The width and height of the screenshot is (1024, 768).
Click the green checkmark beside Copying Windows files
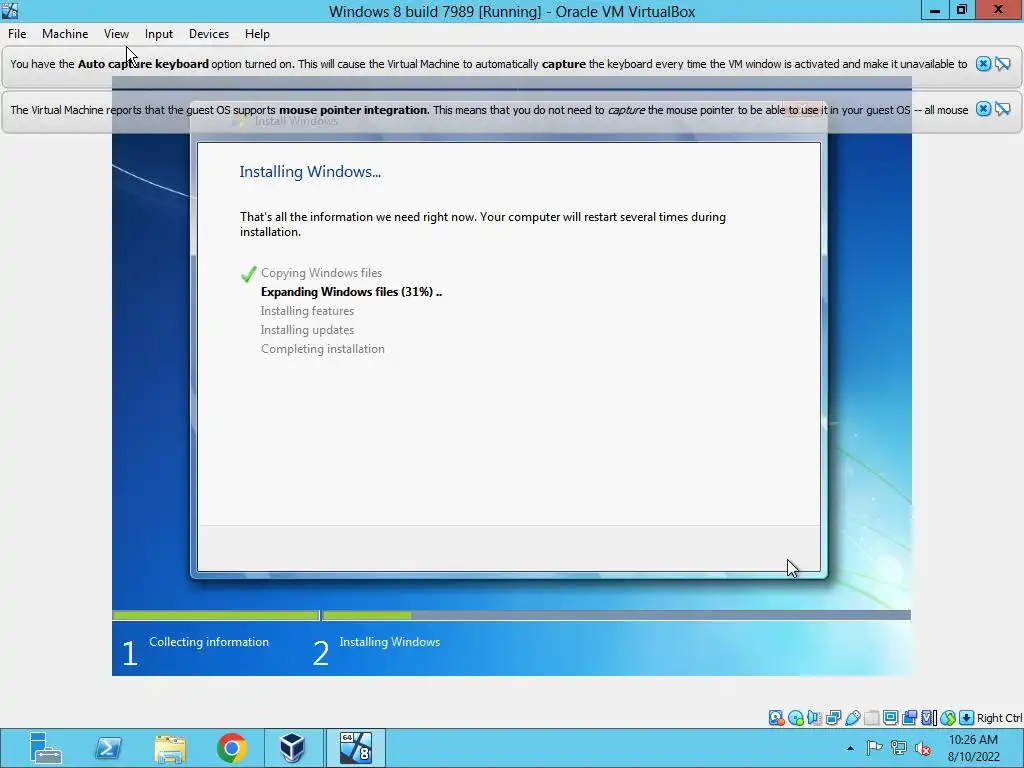248,274
